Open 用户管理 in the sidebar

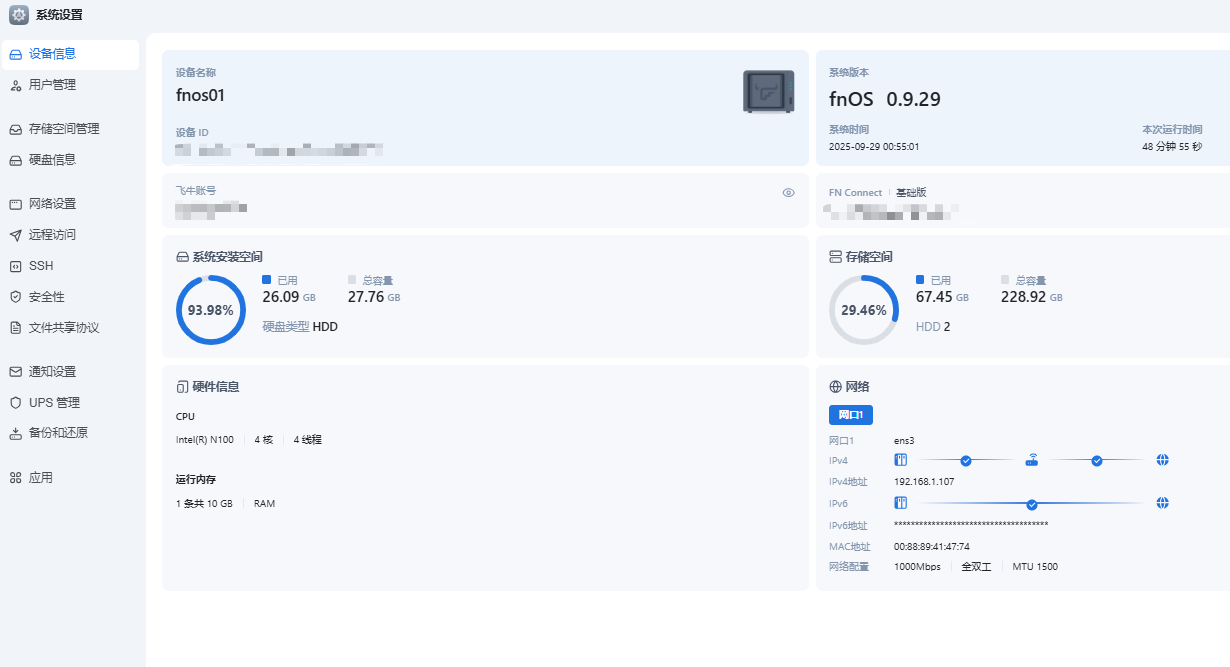click(x=70, y=85)
